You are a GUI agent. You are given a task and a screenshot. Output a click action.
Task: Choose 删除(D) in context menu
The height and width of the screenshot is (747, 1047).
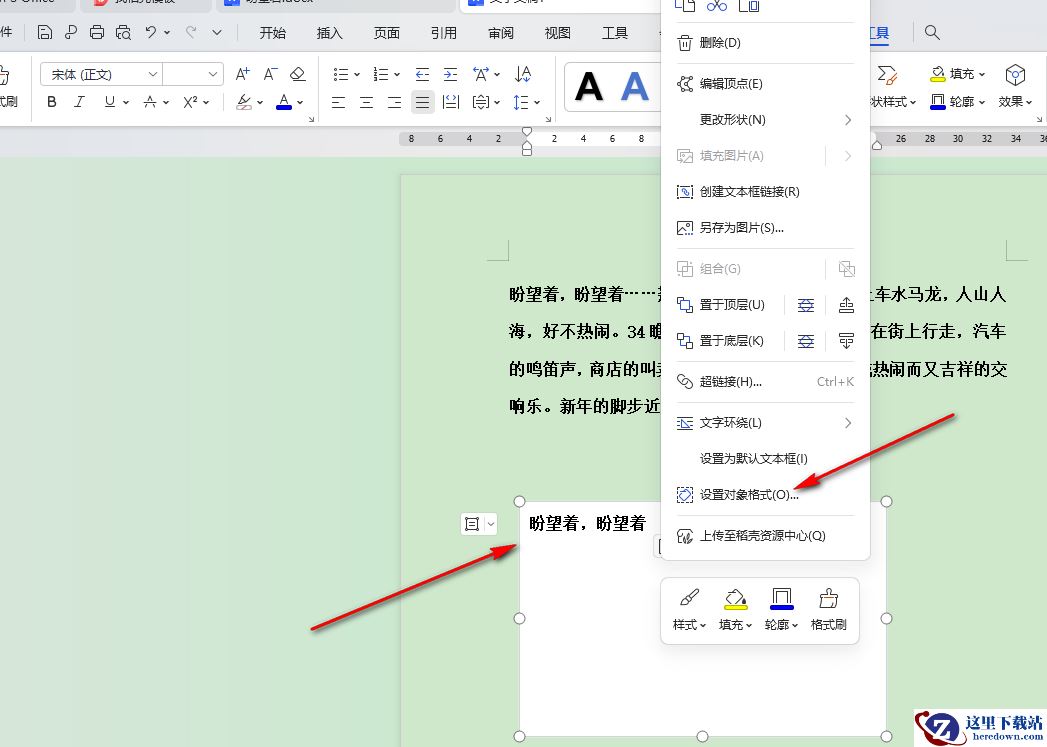click(765, 43)
